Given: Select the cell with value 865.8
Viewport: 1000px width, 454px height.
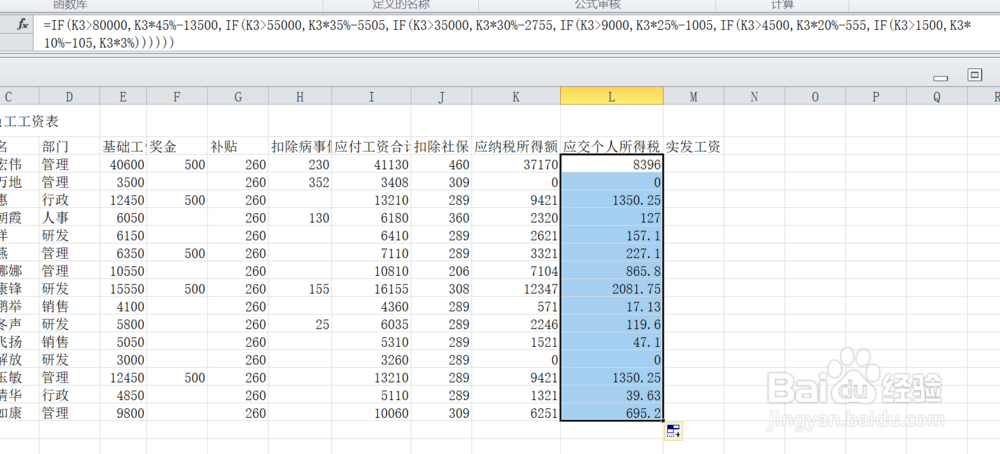Looking at the screenshot, I should click(x=612, y=271).
